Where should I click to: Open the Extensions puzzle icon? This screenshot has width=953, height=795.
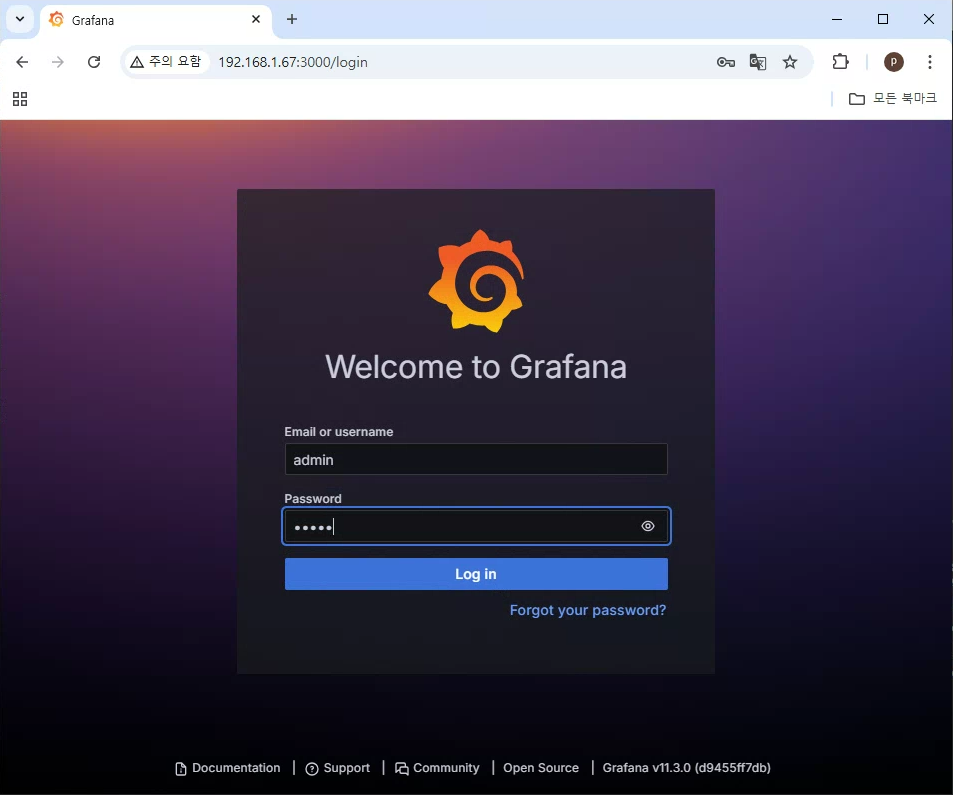(x=841, y=62)
